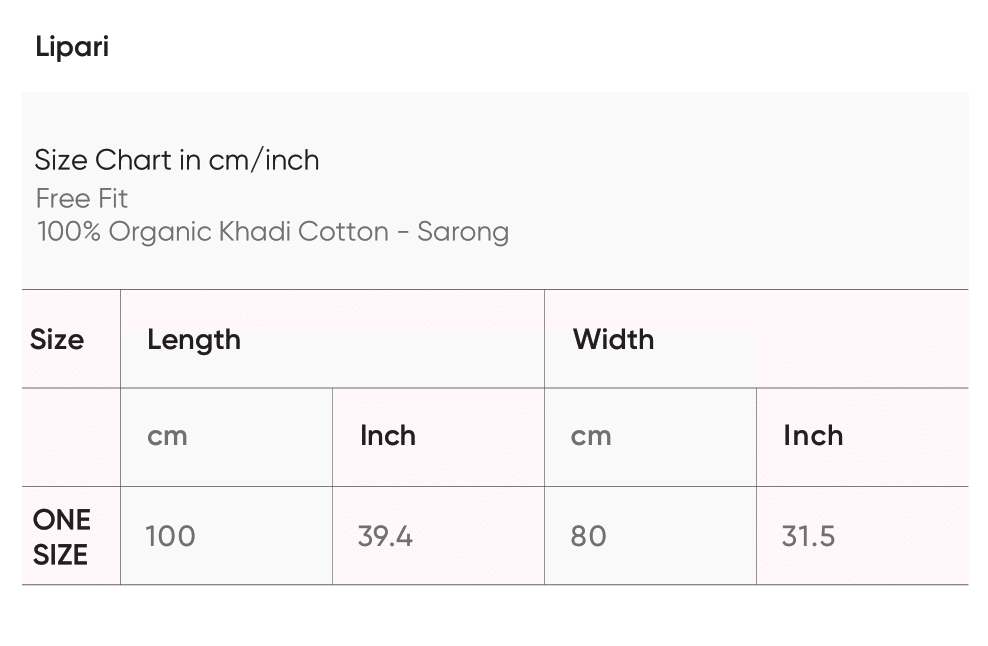Select the Width column header
The image size is (988, 646).
[x=613, y=339]
